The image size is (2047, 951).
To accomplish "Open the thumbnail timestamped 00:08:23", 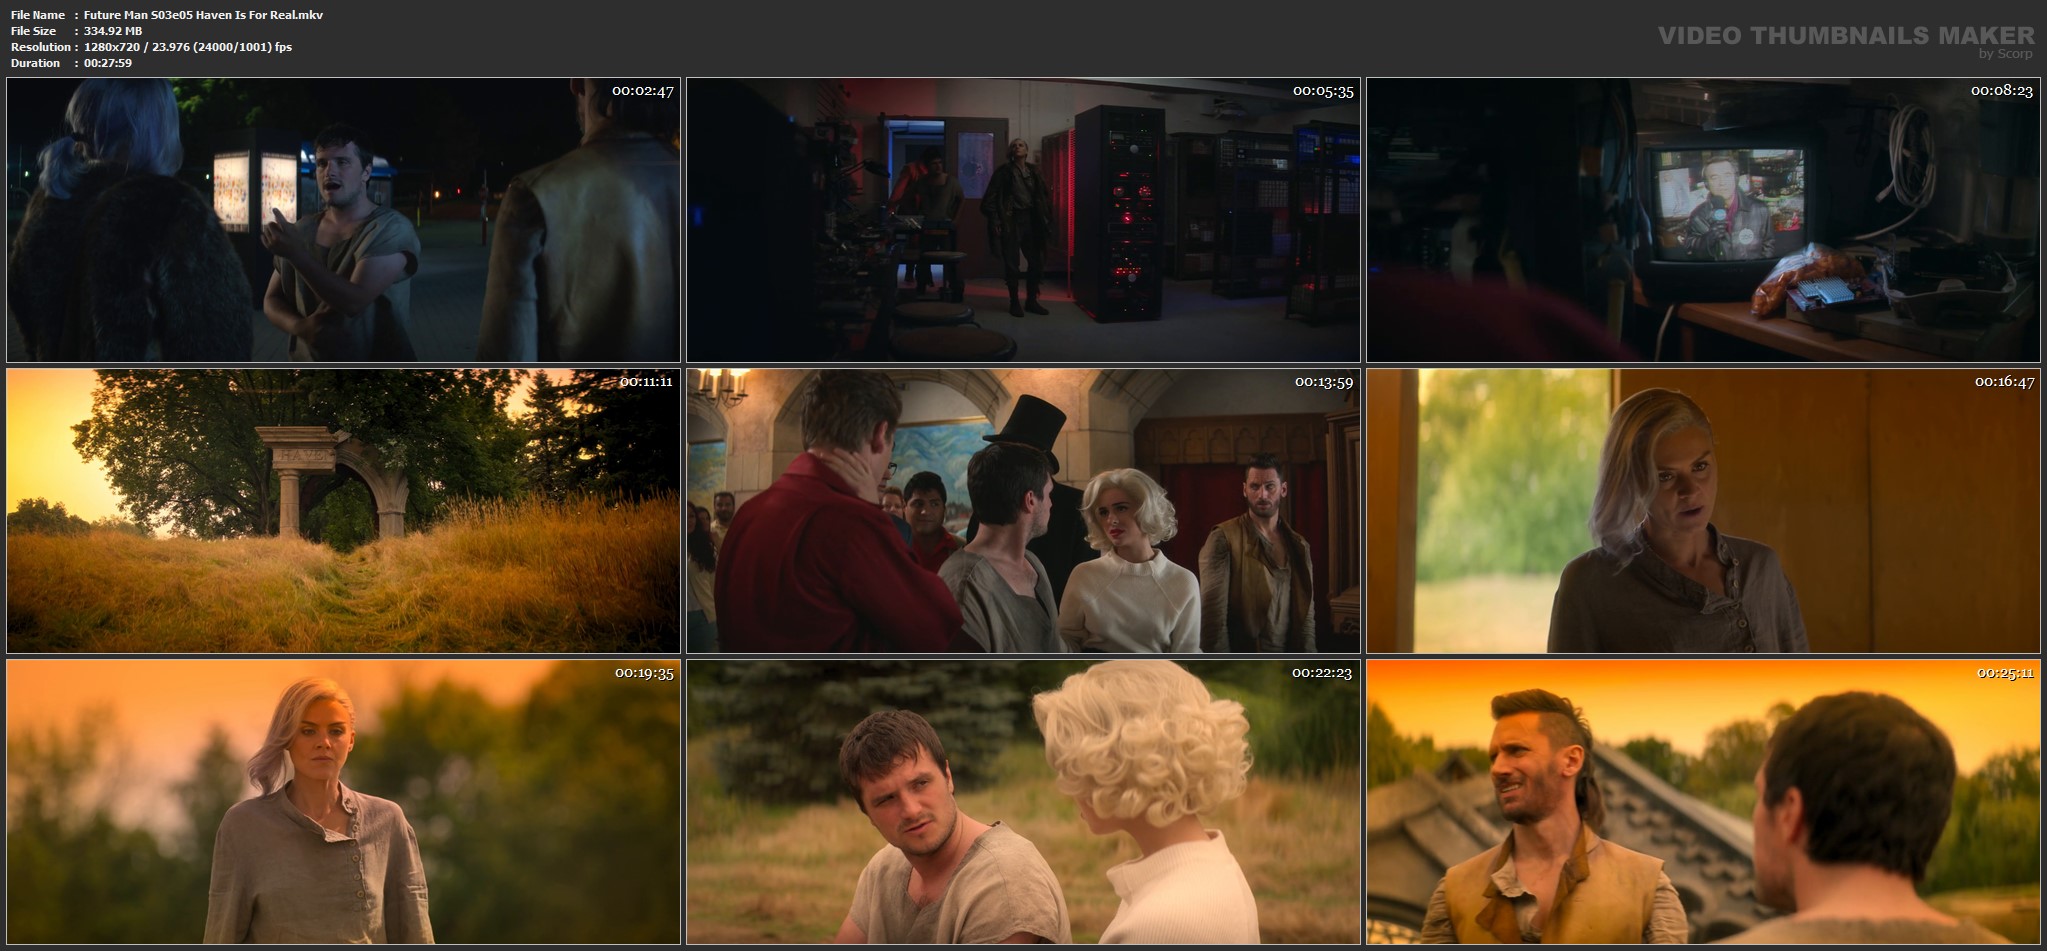I will tap(1703, 220).
